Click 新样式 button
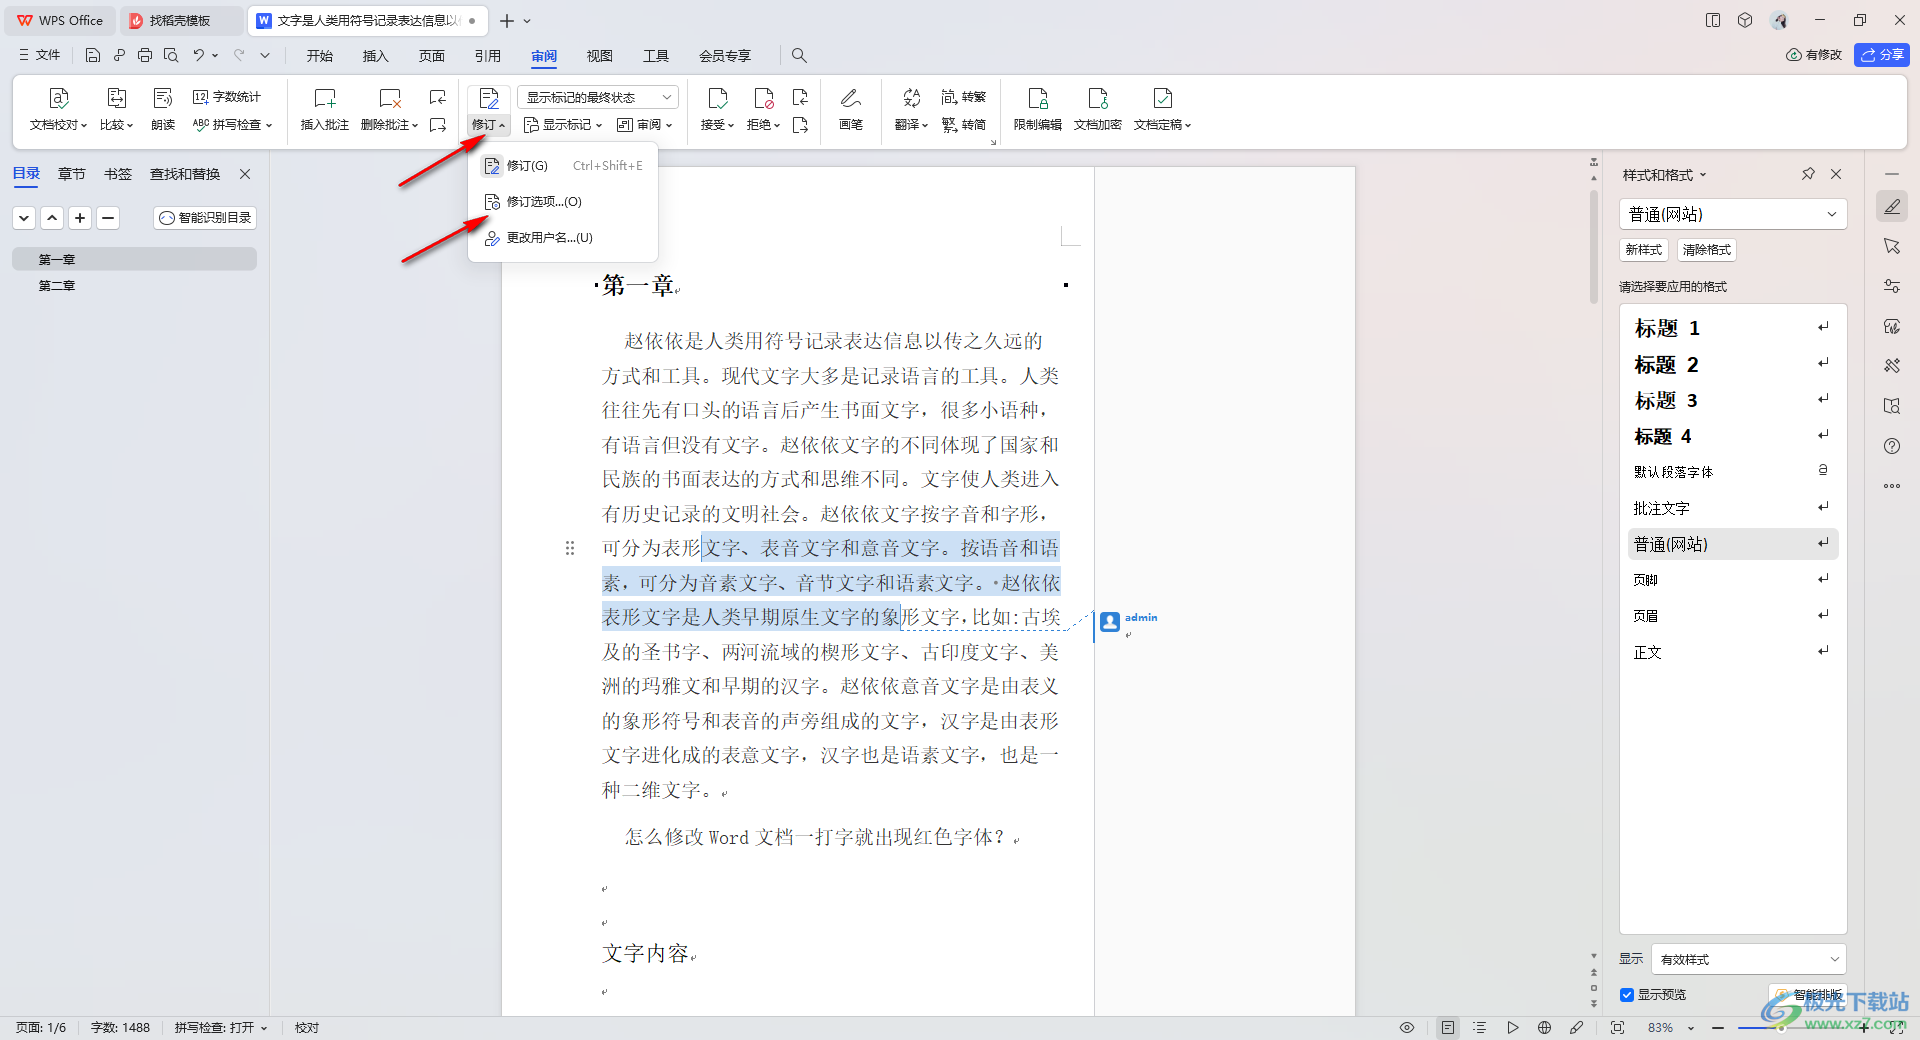 click(1644, 250)
